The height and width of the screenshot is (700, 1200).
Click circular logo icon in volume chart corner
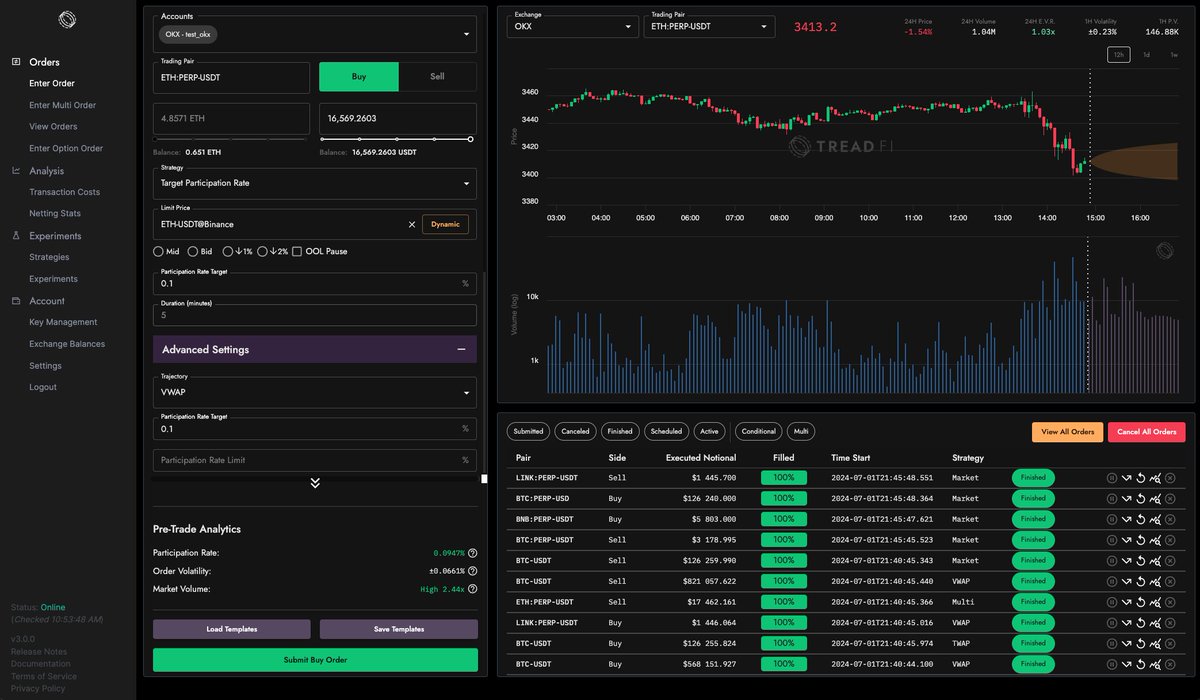point(1164,250)
